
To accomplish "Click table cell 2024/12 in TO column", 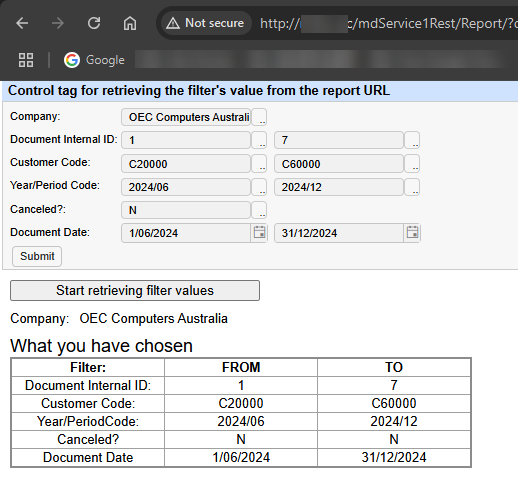I will 394,421.
